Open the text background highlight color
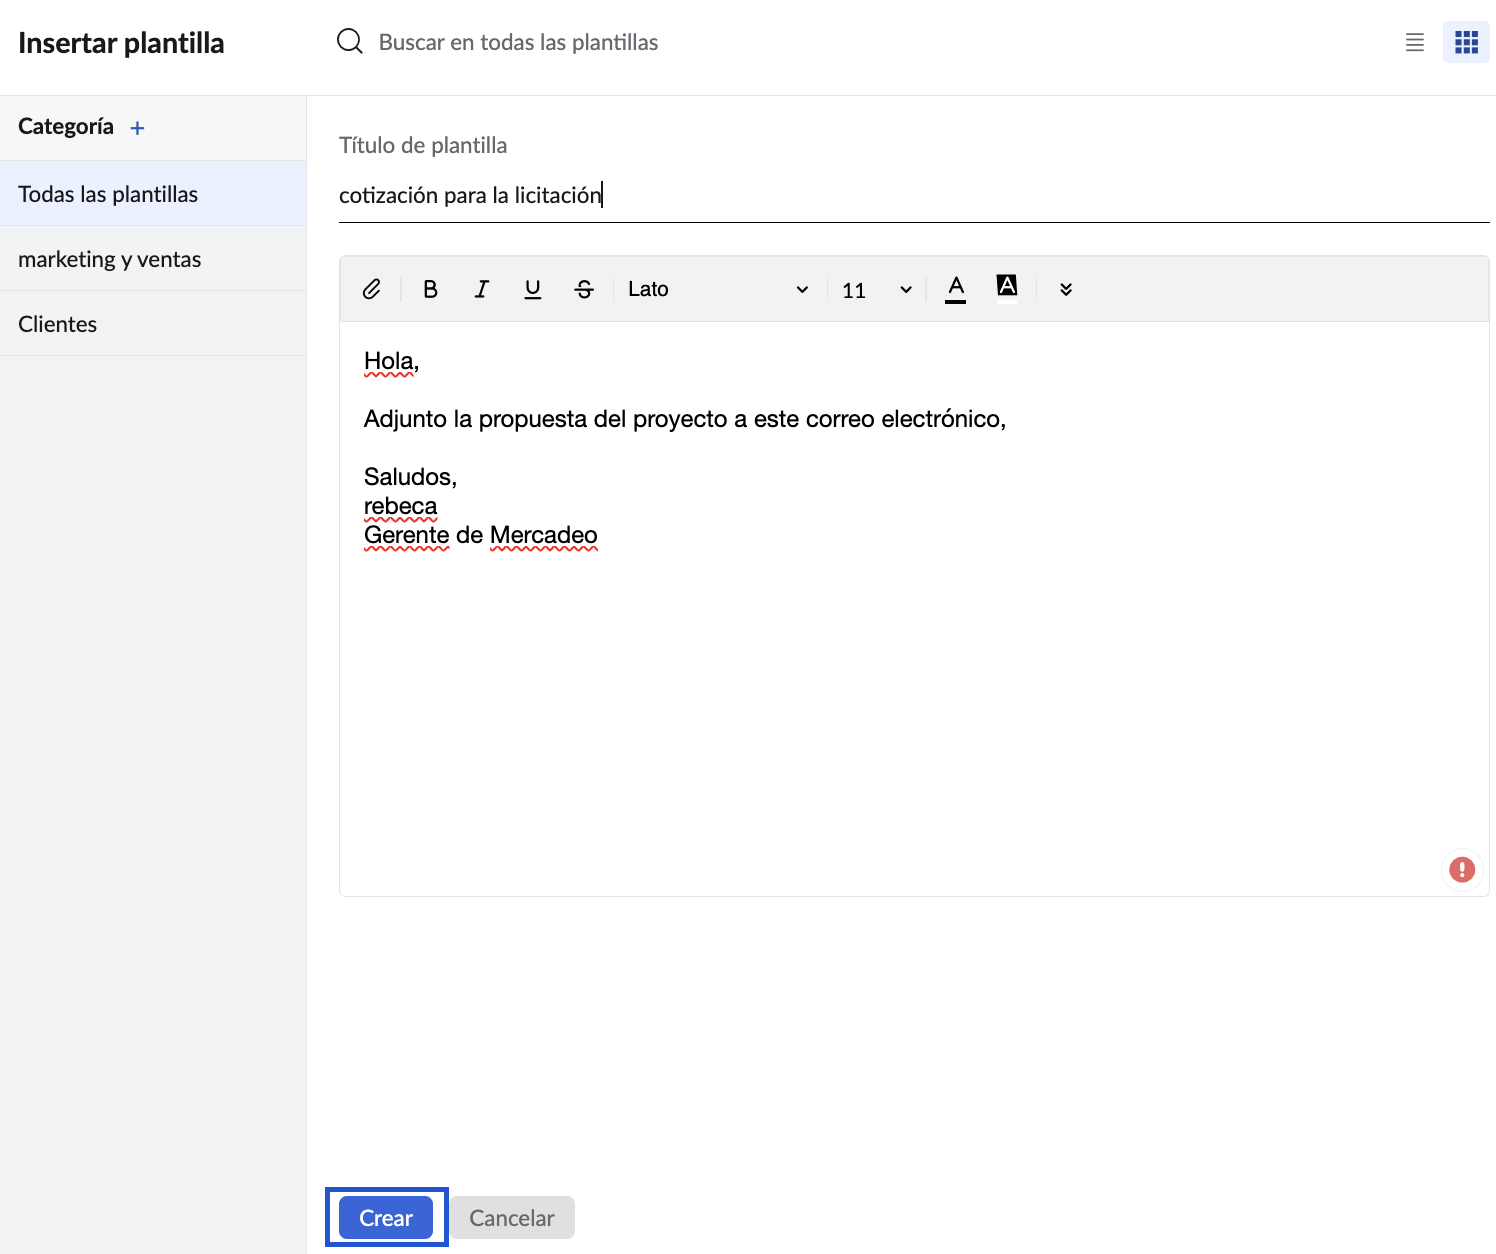Screen dimensions: 1496x1254 (x=1007, y=286)
